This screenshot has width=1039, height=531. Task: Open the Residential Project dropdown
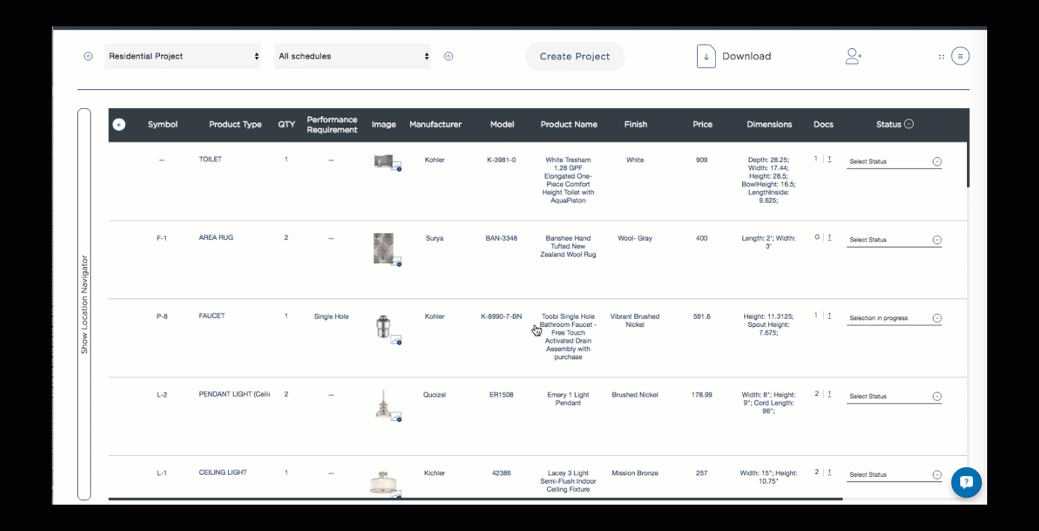click(x=183, y=57)
